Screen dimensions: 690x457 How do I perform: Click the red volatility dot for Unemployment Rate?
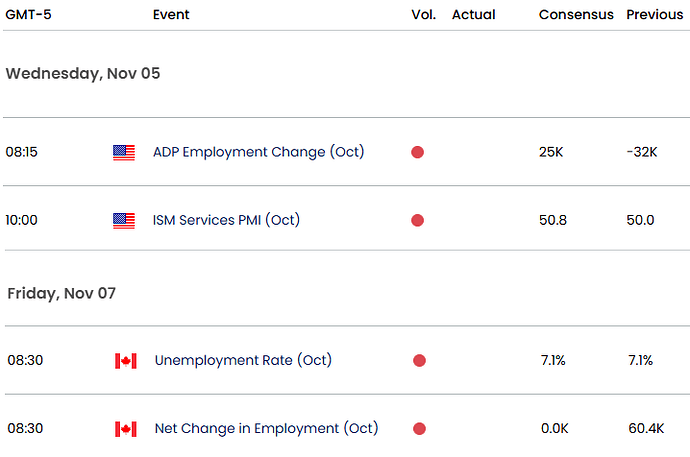(x=419, y=361)
